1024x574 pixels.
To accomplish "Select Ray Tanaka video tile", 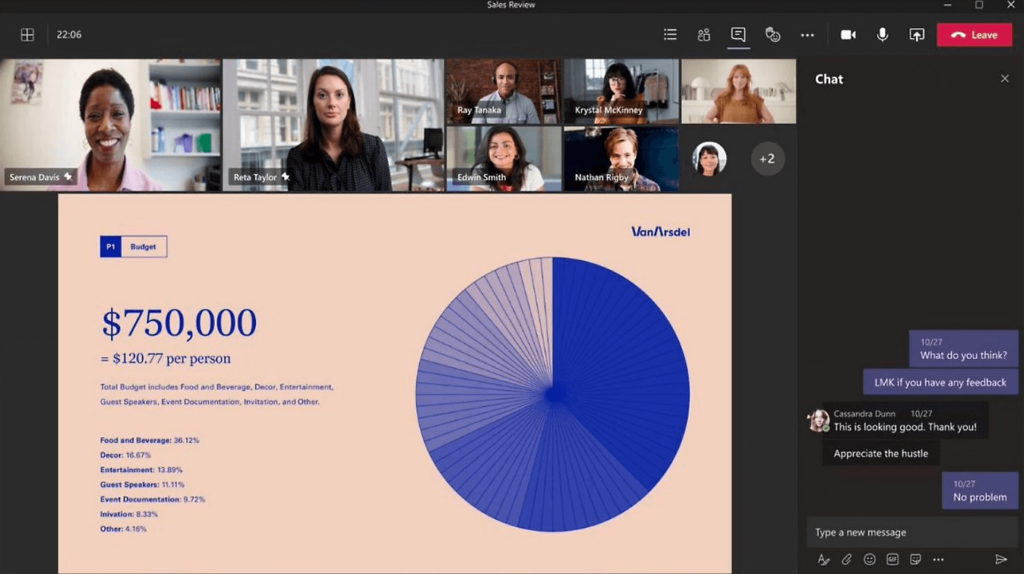I will [x=504, y=91].
